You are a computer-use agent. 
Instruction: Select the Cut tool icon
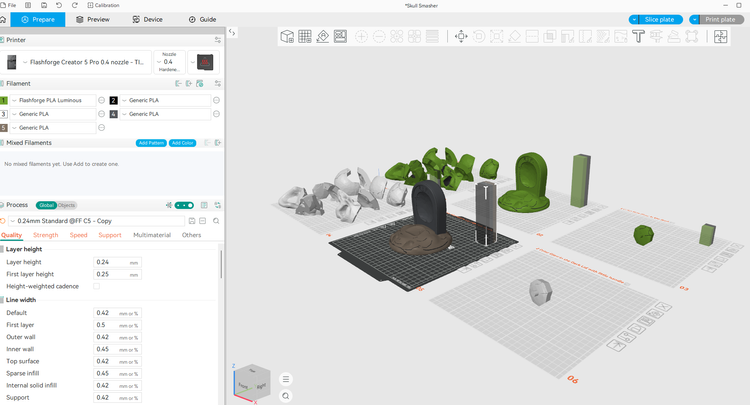pyautogui.click(x=532, y=36)
